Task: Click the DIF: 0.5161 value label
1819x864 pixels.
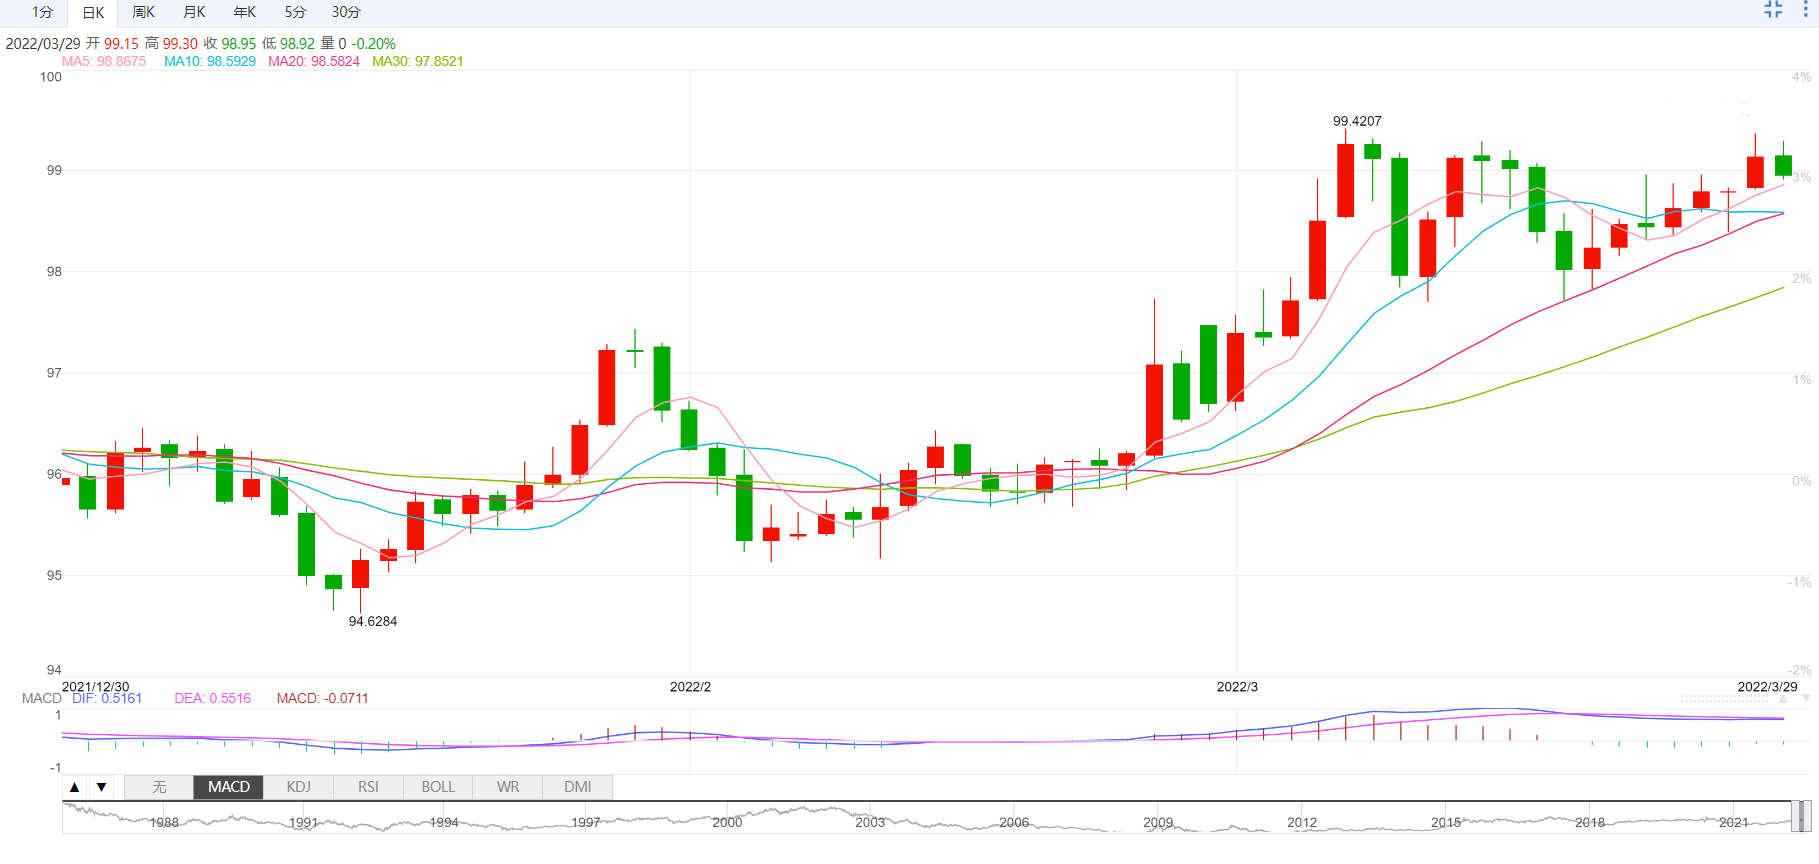Action: click(x=107, y=698)
